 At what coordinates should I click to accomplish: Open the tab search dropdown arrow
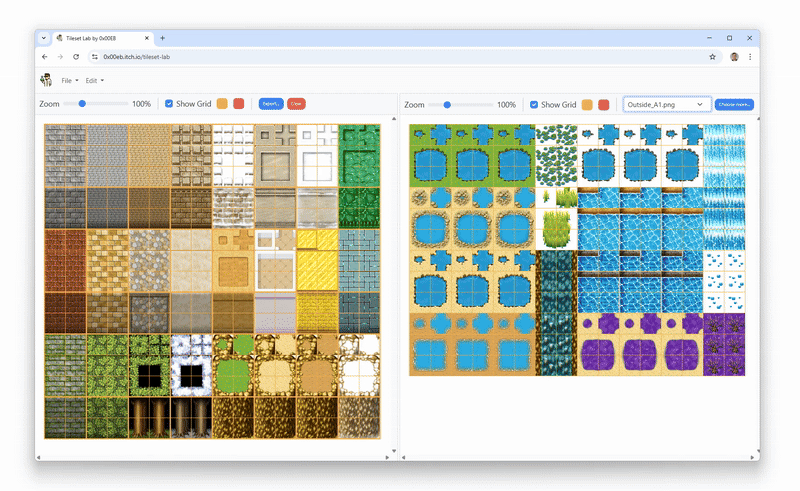click(x=44, y=38)
